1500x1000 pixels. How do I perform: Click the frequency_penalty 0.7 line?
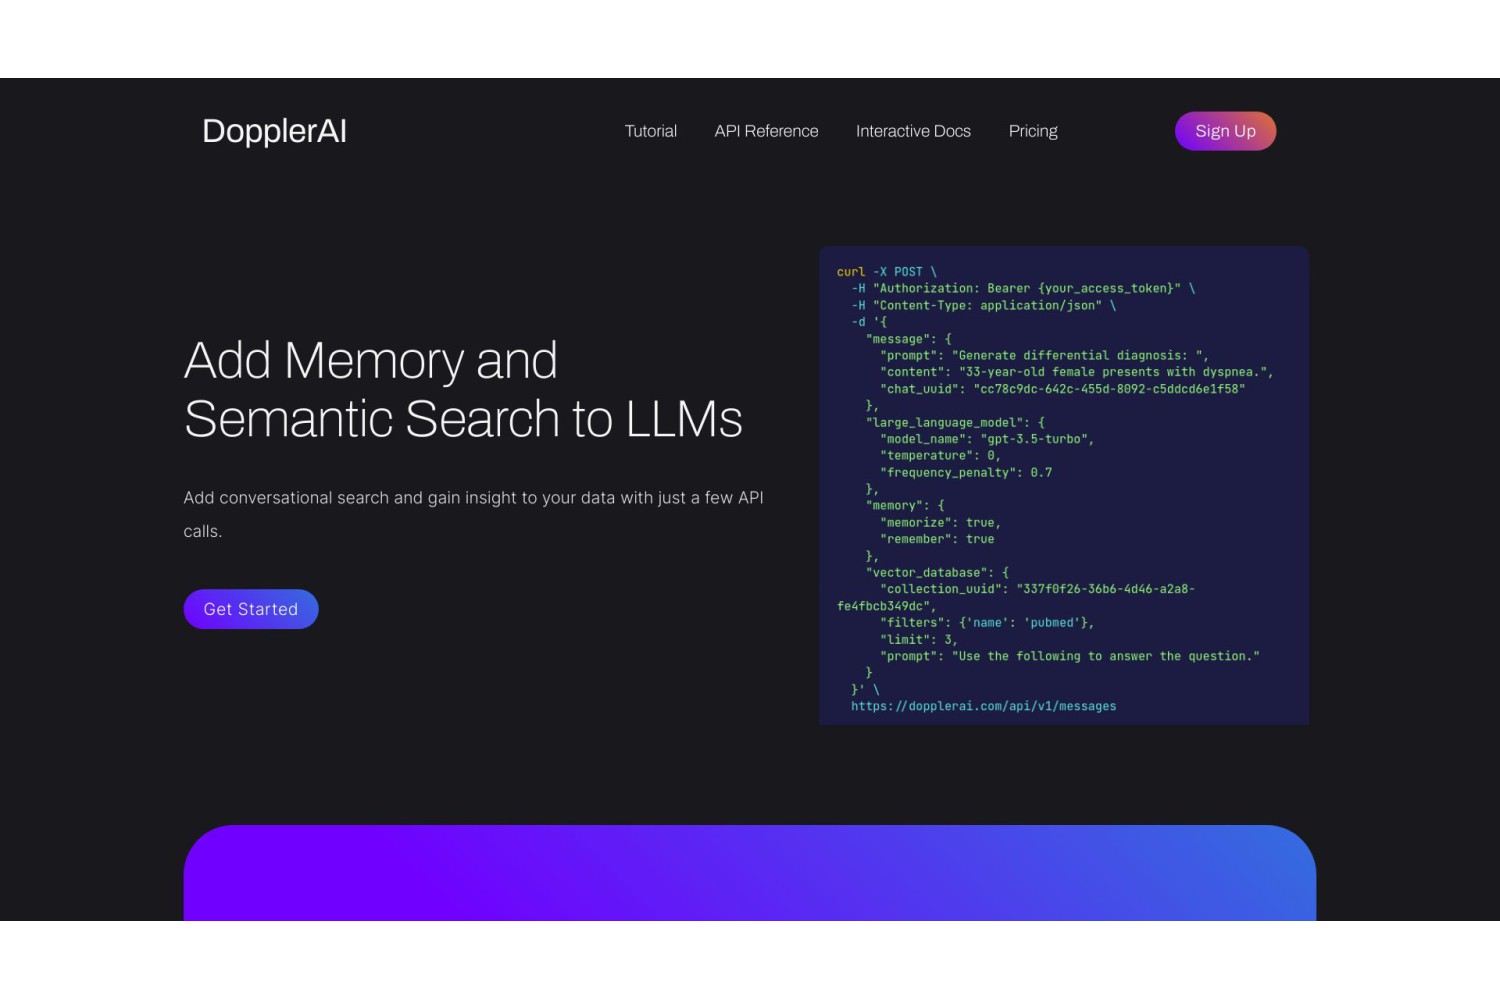[x=966, y=472]
